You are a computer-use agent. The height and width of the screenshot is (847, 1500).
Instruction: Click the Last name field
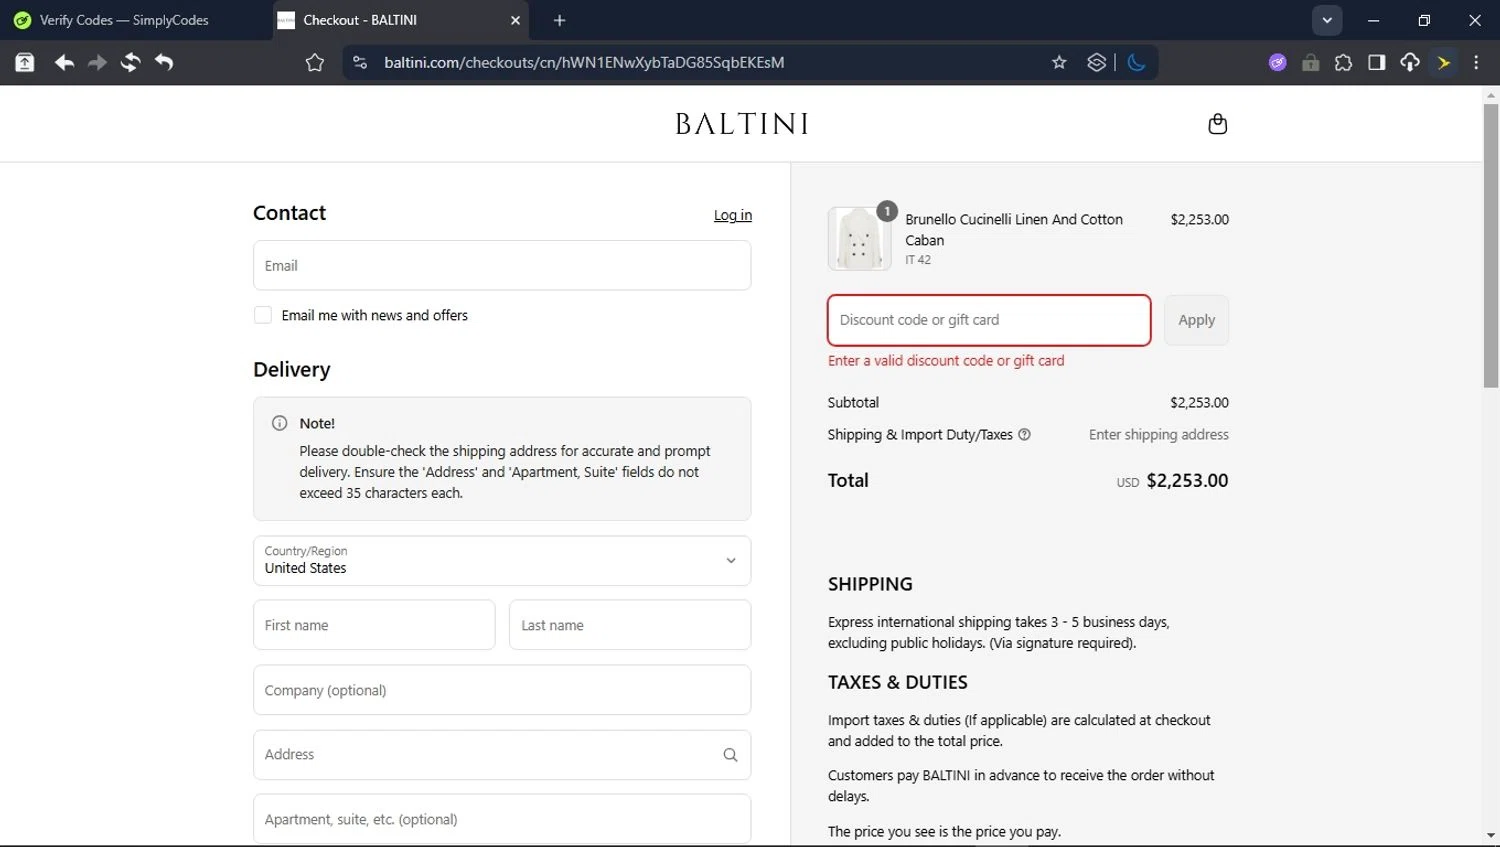pyautogui.click(x=630, y=625)
